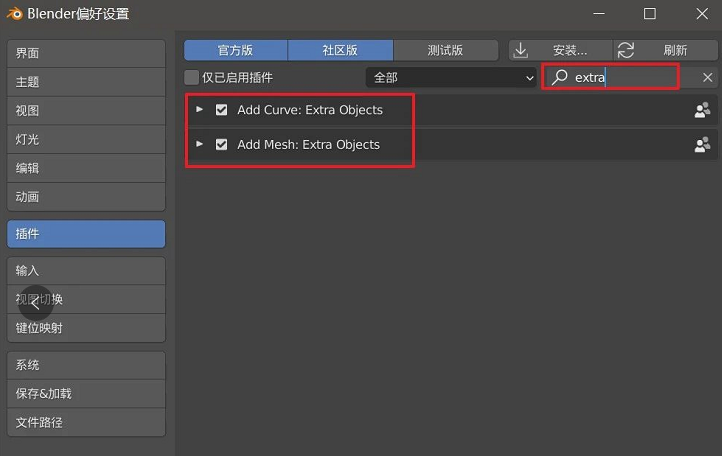Open the 视图切换 preferences section
This screenshot has height=456, width=722.
(x=86, y=299)
